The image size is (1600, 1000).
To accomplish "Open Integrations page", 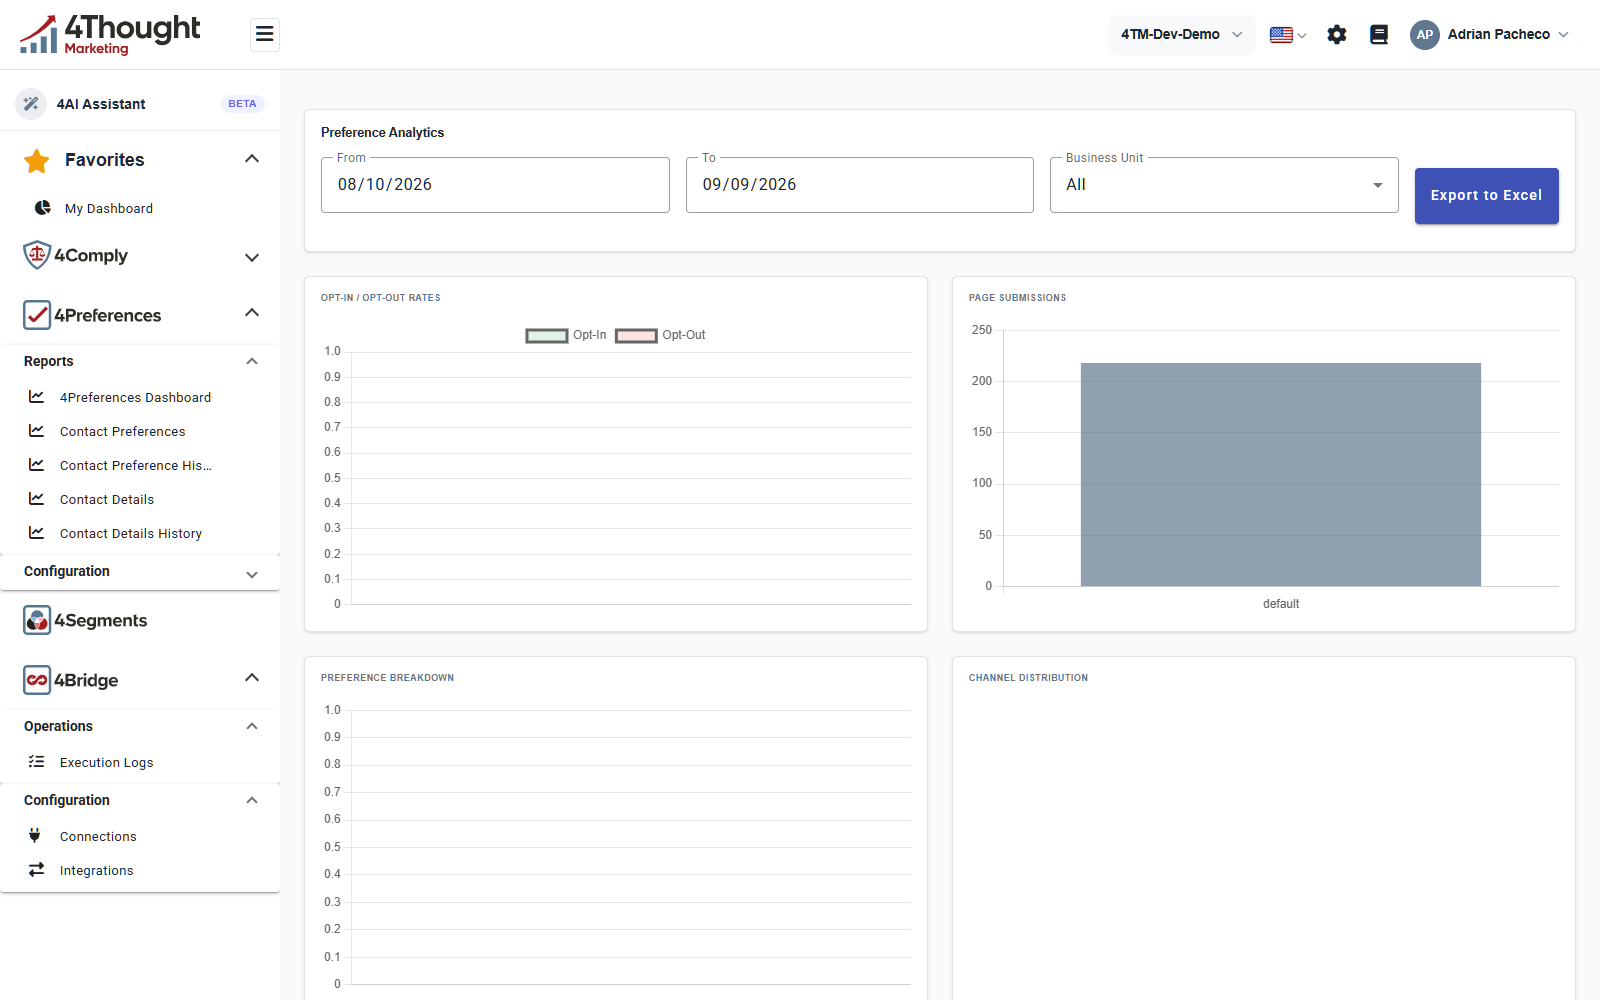I will [x=96, y=871].
